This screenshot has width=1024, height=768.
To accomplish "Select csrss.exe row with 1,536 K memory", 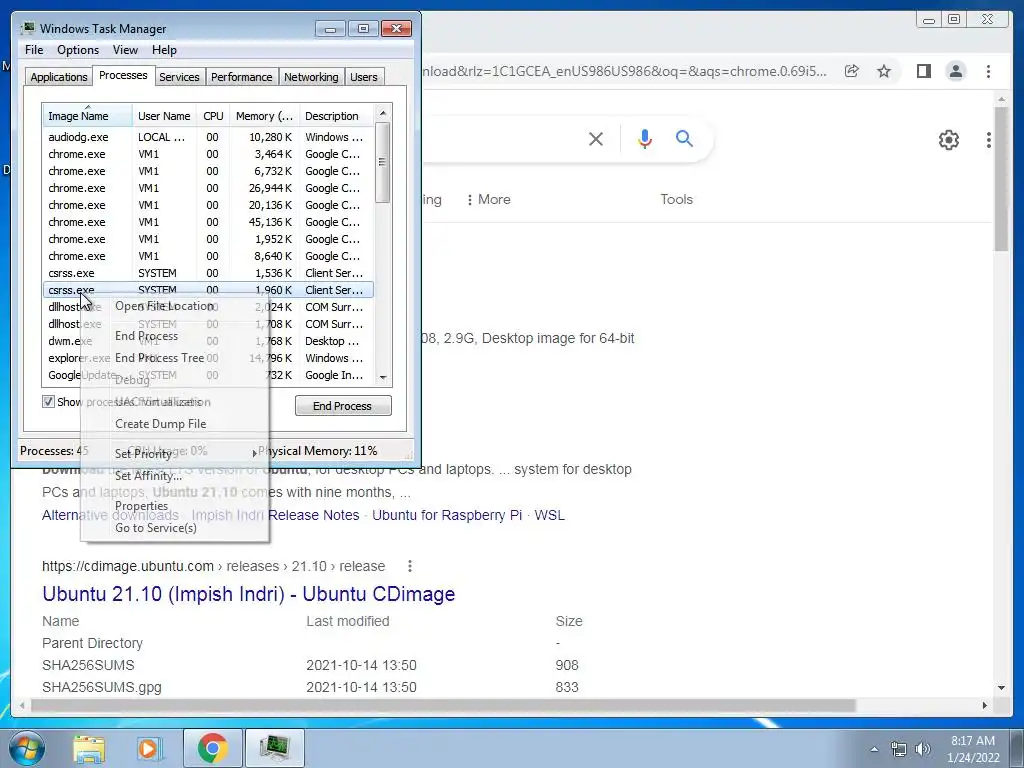I will pyautogui.click(x=208, y=273).
